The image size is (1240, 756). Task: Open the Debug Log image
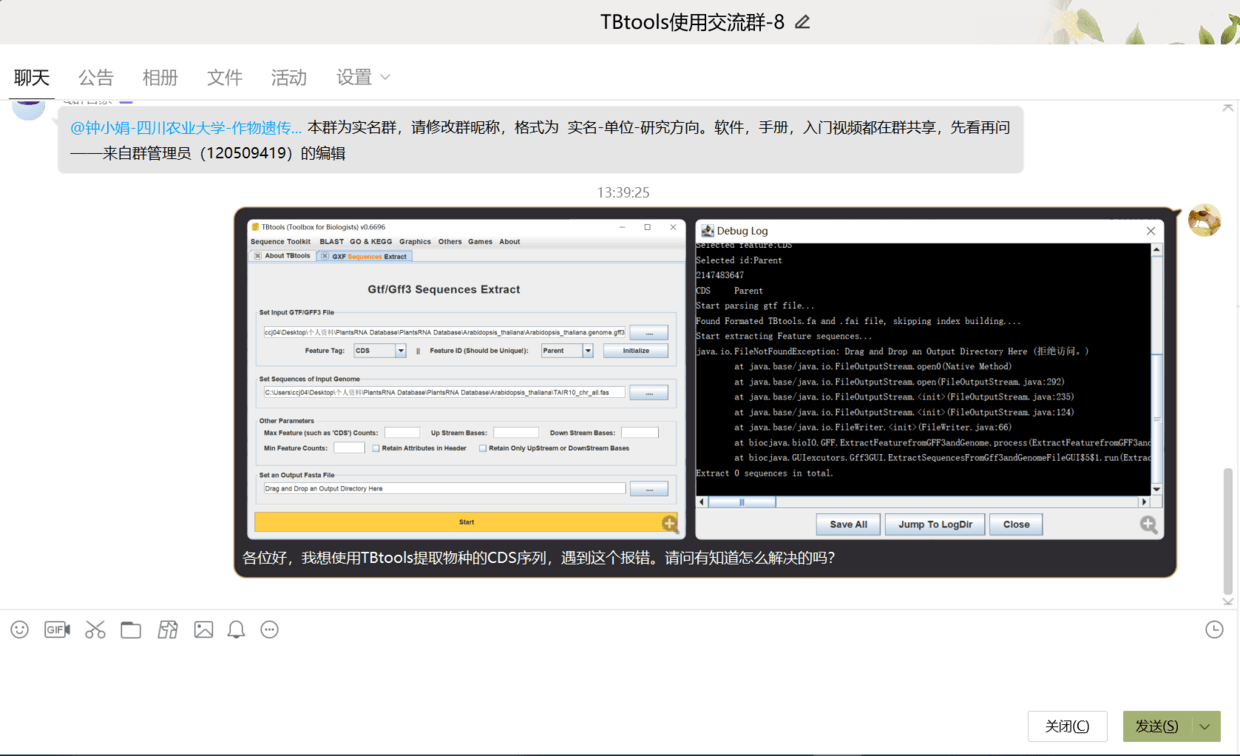click(930, 379)
